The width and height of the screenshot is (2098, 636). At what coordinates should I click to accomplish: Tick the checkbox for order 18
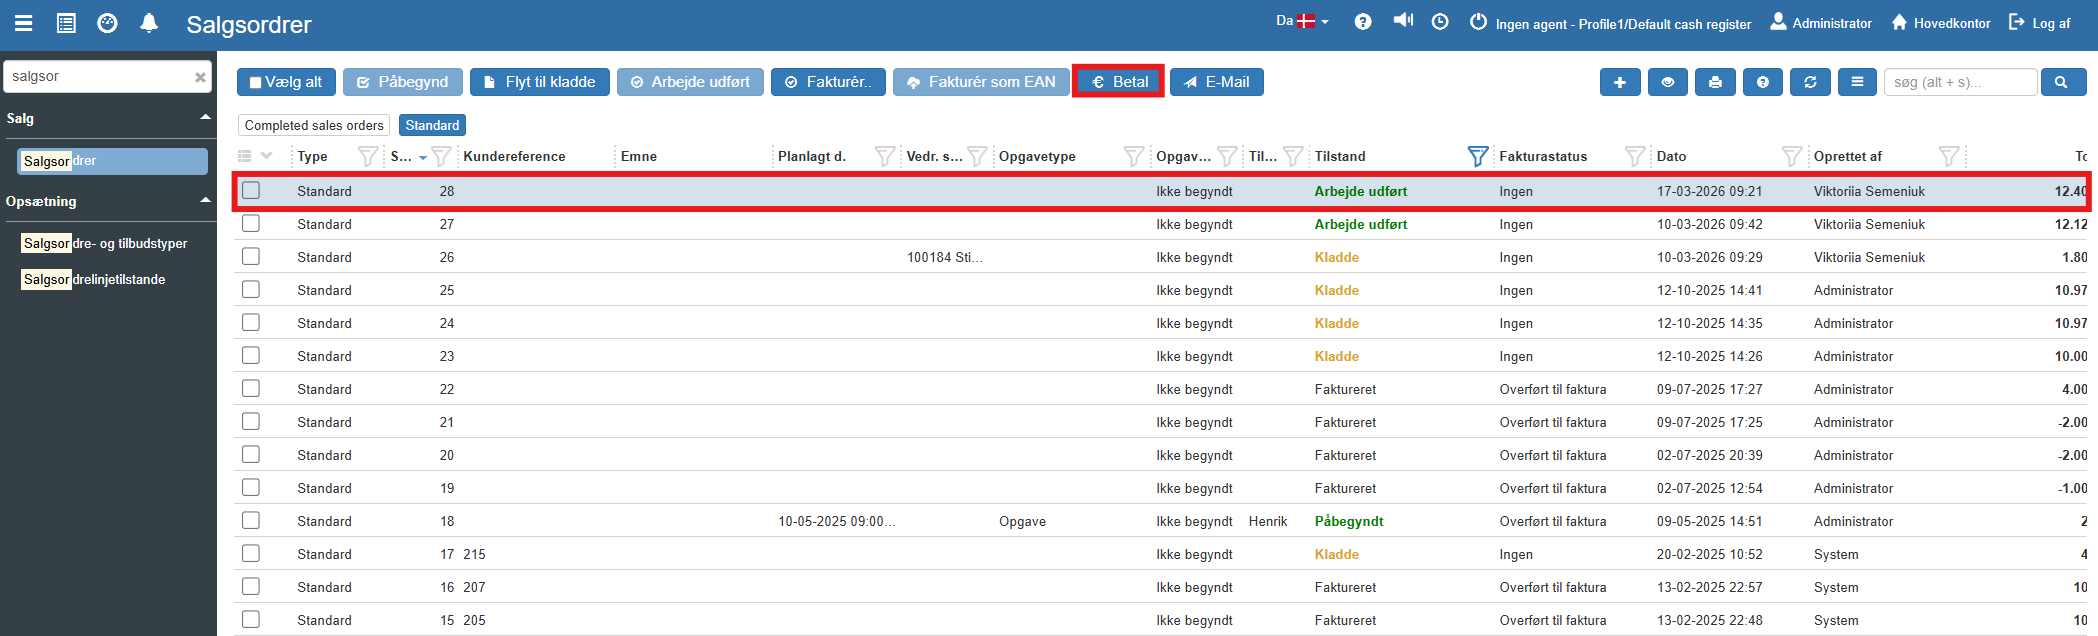(251, 520)
